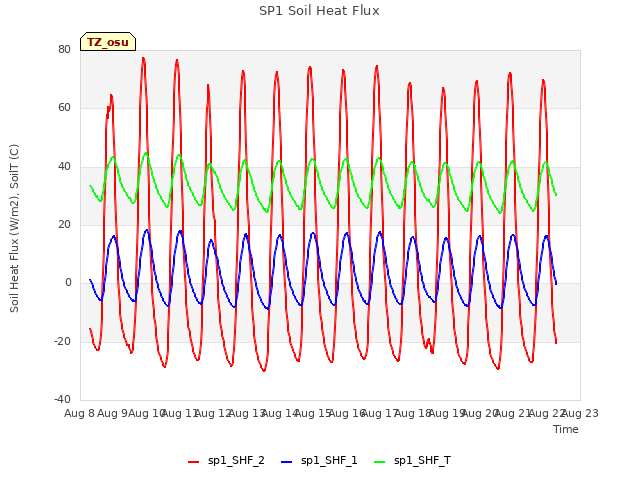This screenshot has width=640, height=480.
Task: Click the x-axis date label Aug 15
Action: click(x=313, y=413)
